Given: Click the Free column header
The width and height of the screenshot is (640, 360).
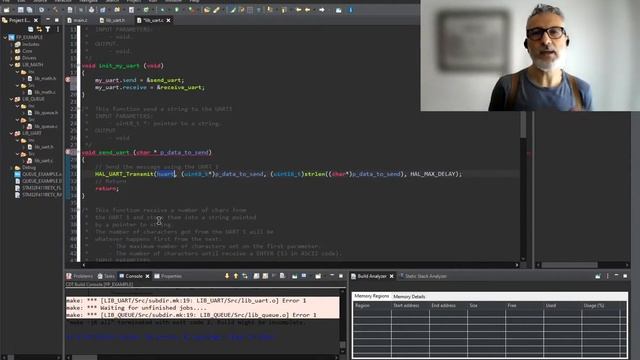Looking at the screenshot, I should [x=524, y=305].
